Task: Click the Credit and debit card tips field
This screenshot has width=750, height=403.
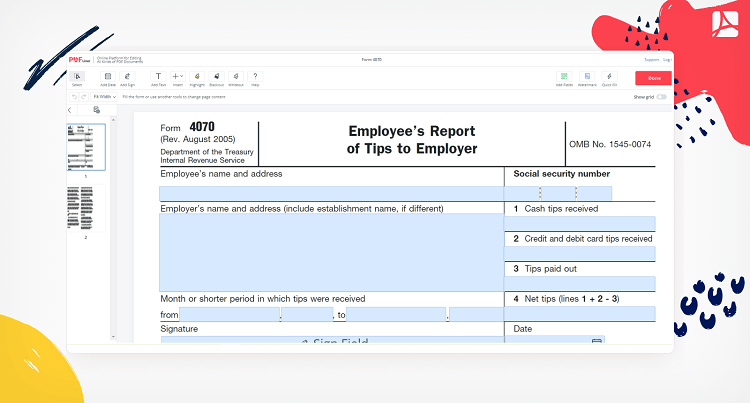Action: (x=580, y=253)
